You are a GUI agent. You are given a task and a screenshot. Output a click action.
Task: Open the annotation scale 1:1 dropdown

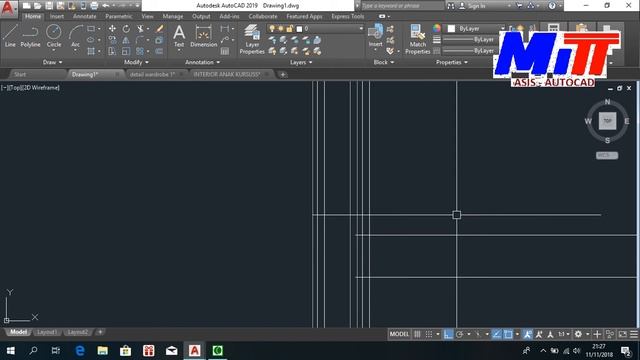click(564, 334)
